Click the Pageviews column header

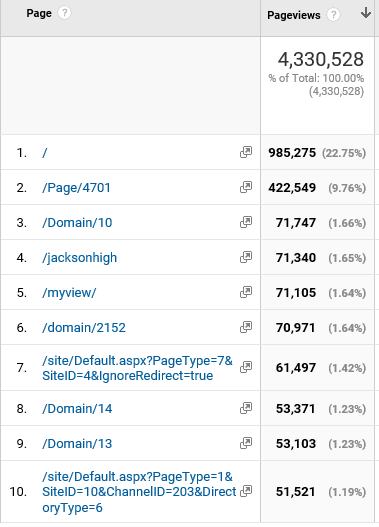tap(294, 15)
